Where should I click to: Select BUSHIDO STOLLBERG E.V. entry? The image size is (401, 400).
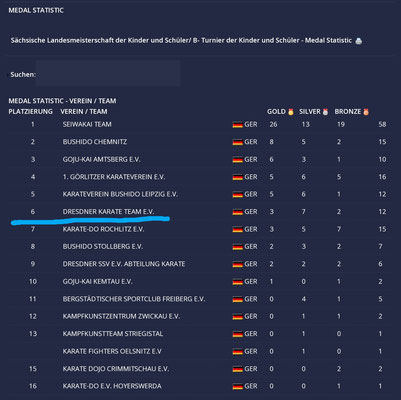103,246
